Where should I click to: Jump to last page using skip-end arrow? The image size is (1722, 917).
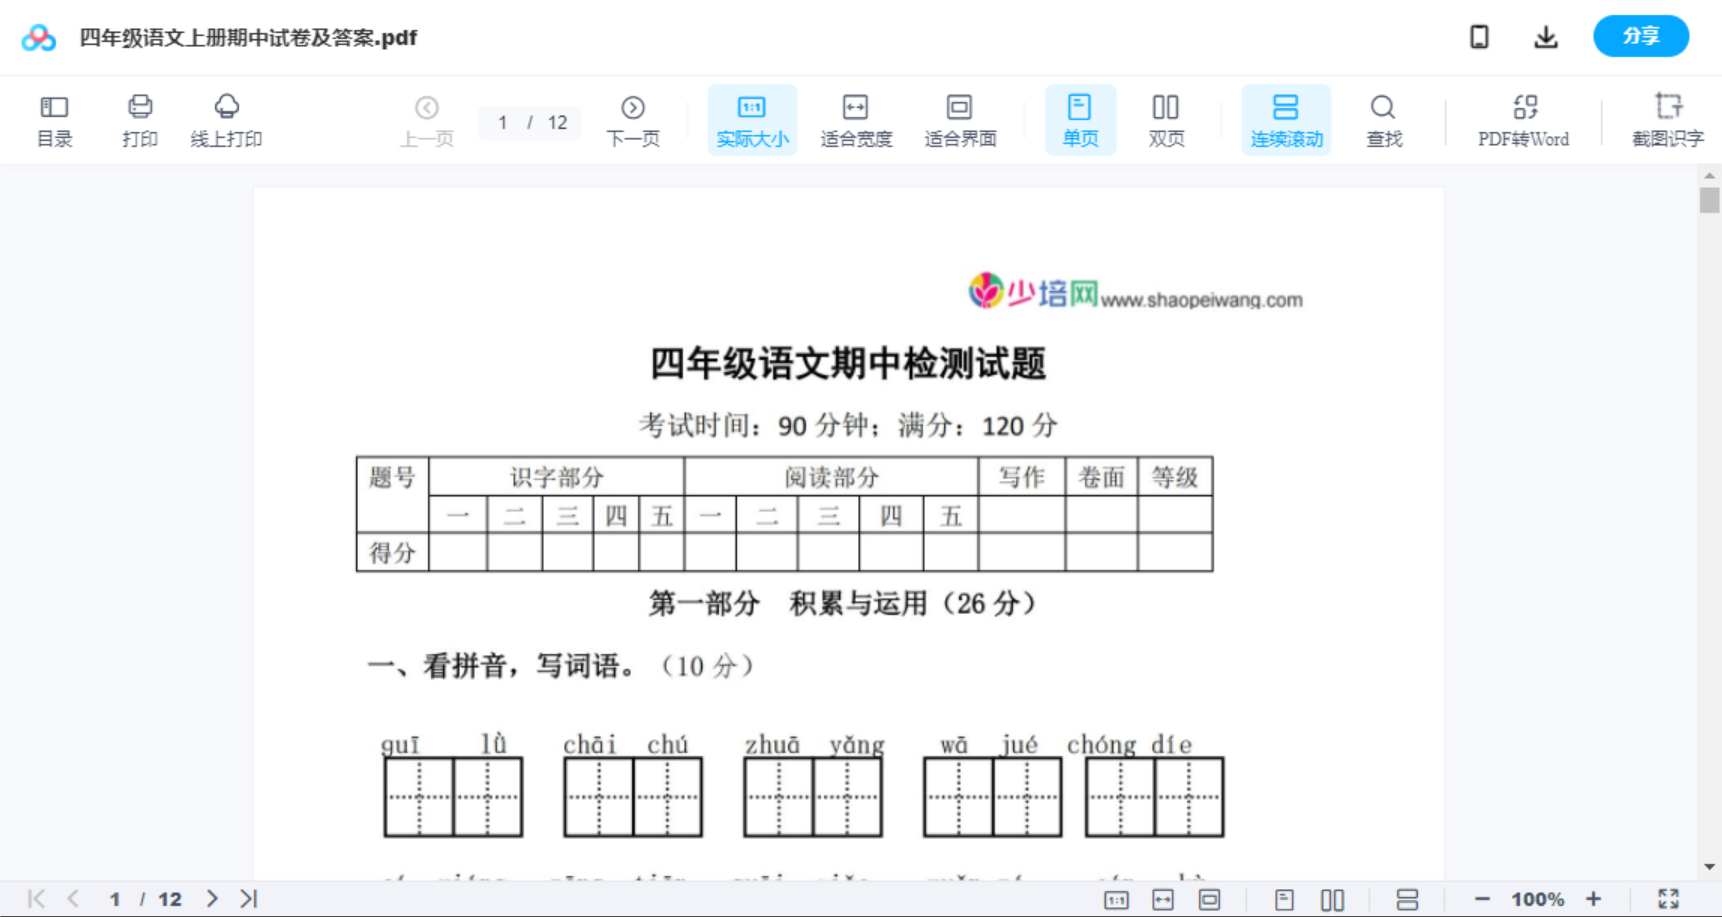click(247, 898)
